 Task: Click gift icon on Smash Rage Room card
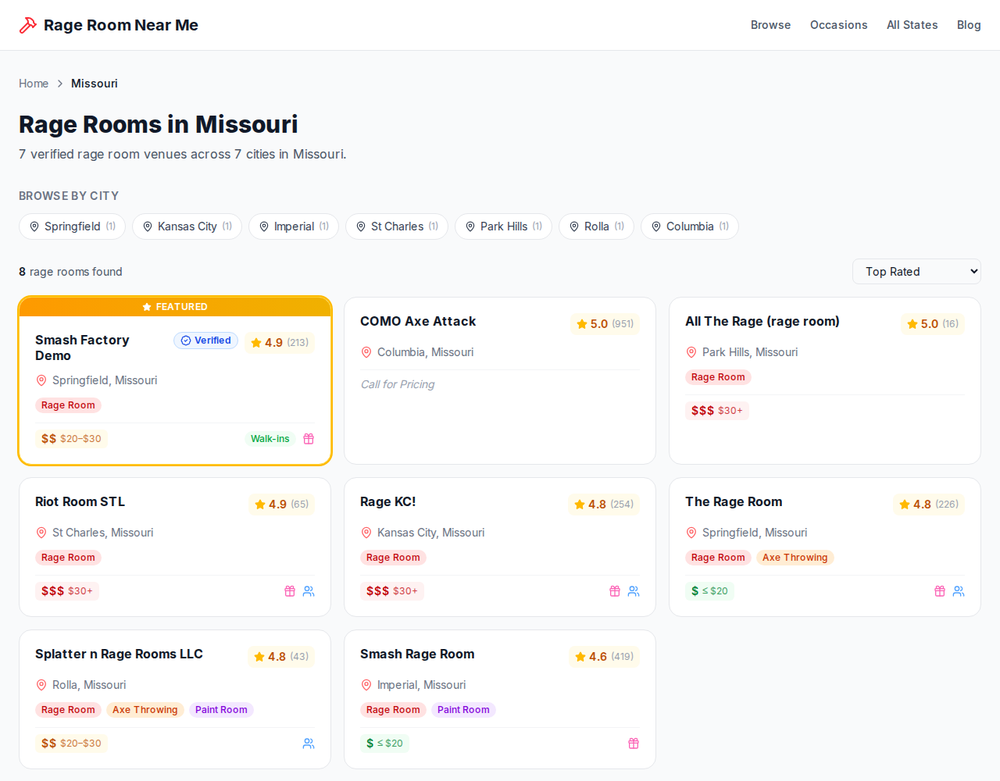coord(633,743)
